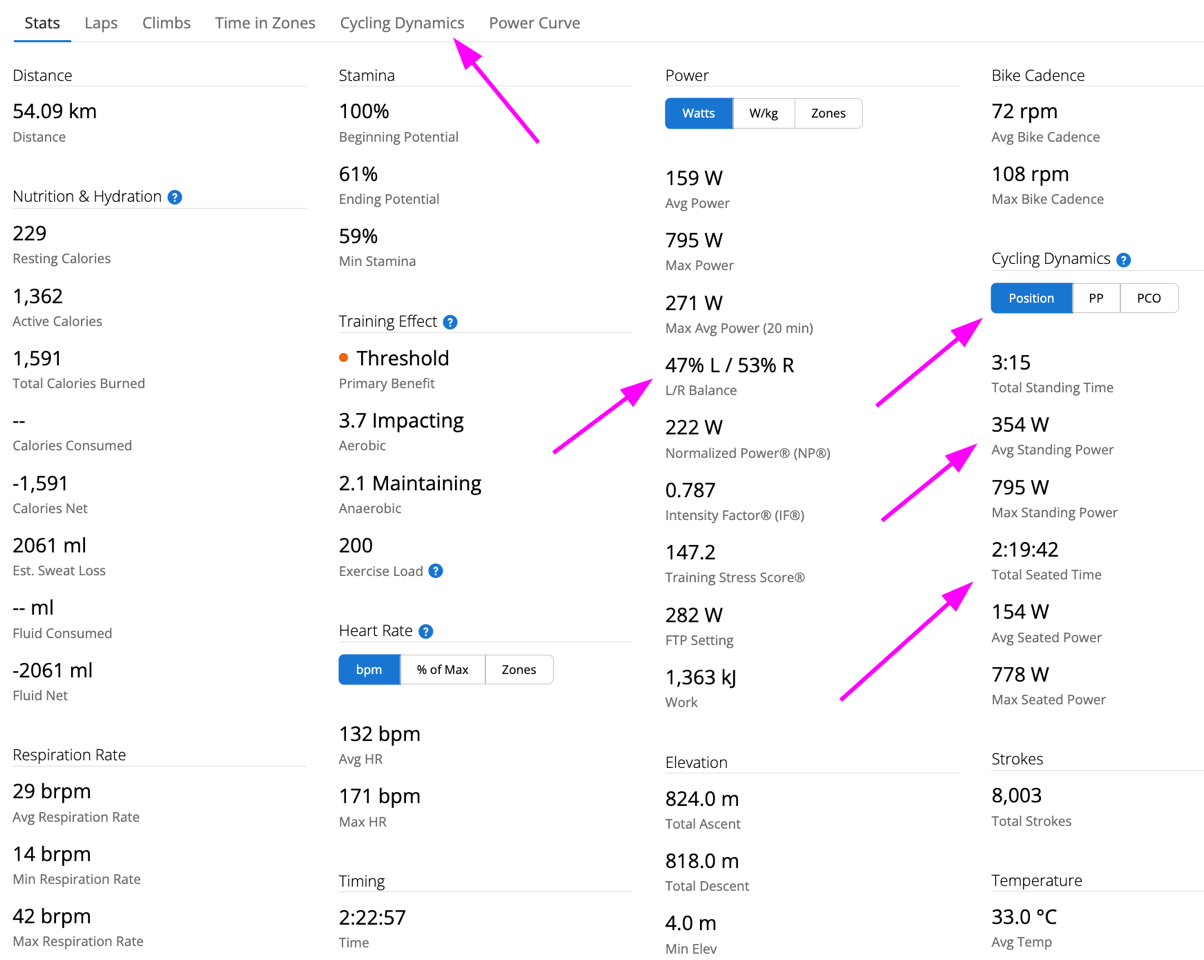The image size is (1204, 960).
Task: Show info for Exercise Load
Action: (x=435, y=571)
